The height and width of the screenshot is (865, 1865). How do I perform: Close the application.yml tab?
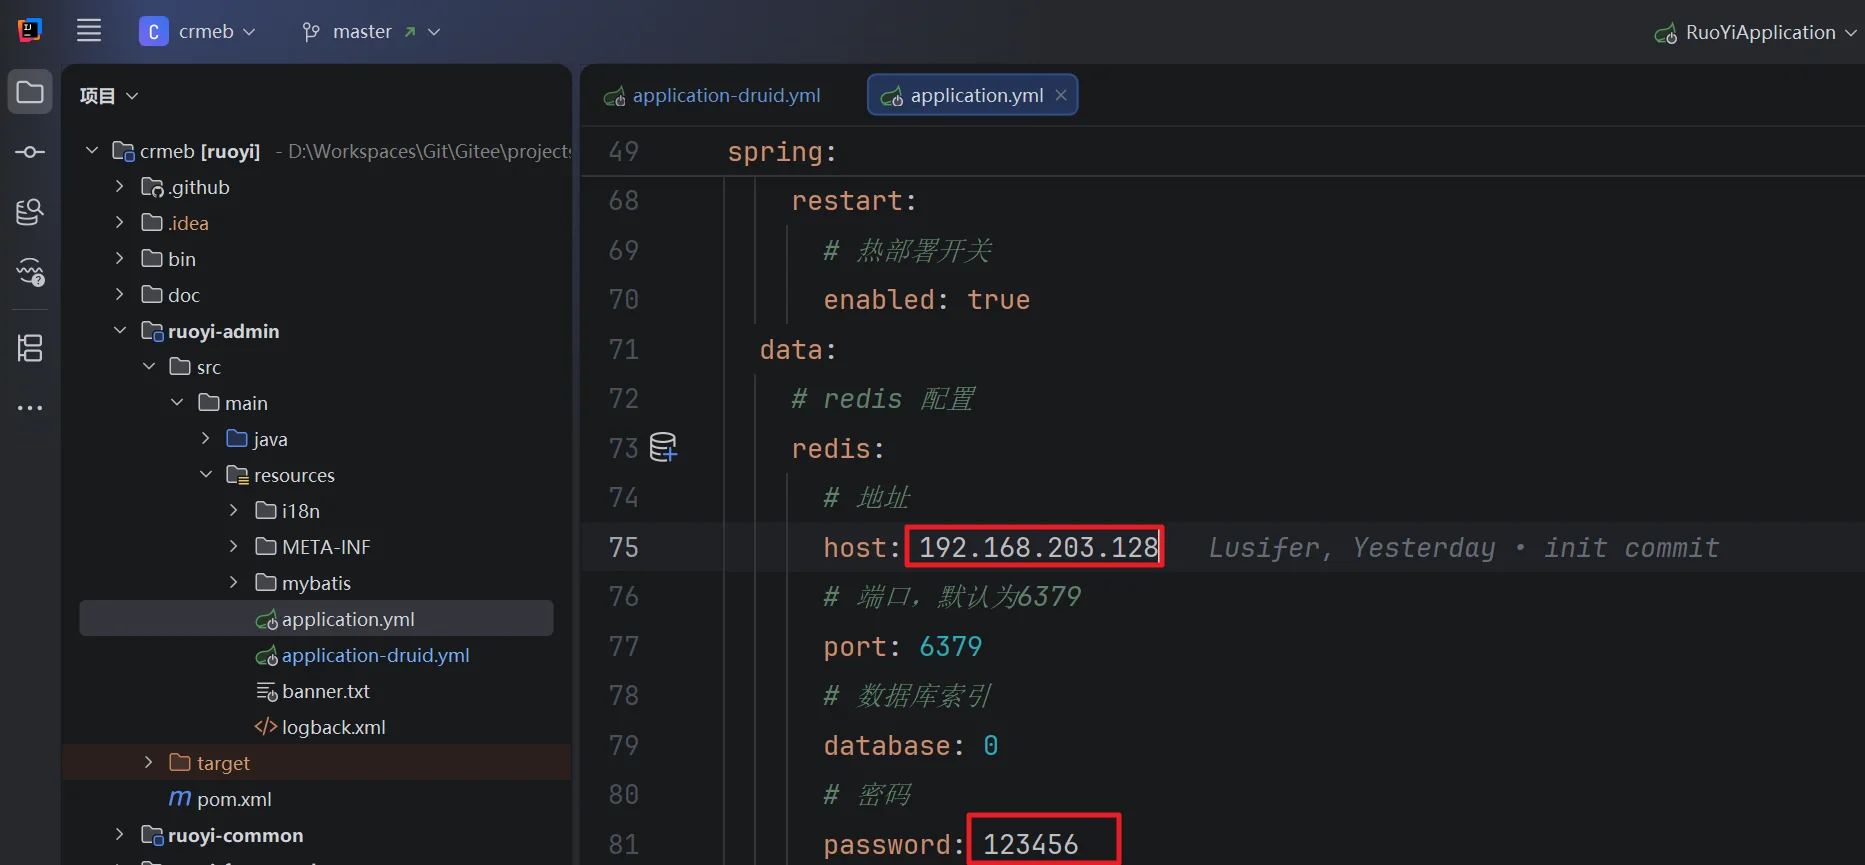pyautogui.click(x=1061, y=95)
